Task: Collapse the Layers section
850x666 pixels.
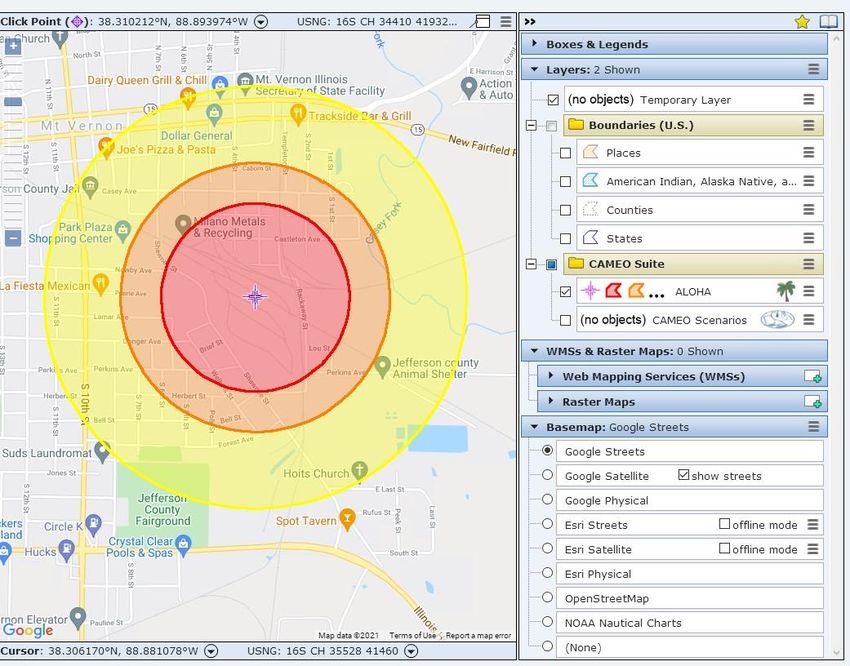Action: coord(535,69)
